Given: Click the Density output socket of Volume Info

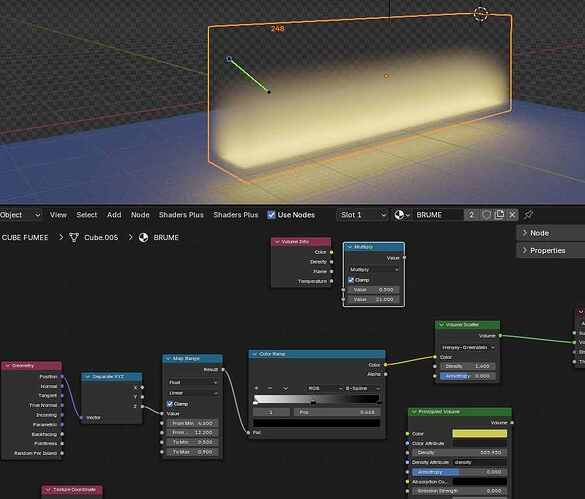Looking at the screenshot, I should (x=331, y=262).
